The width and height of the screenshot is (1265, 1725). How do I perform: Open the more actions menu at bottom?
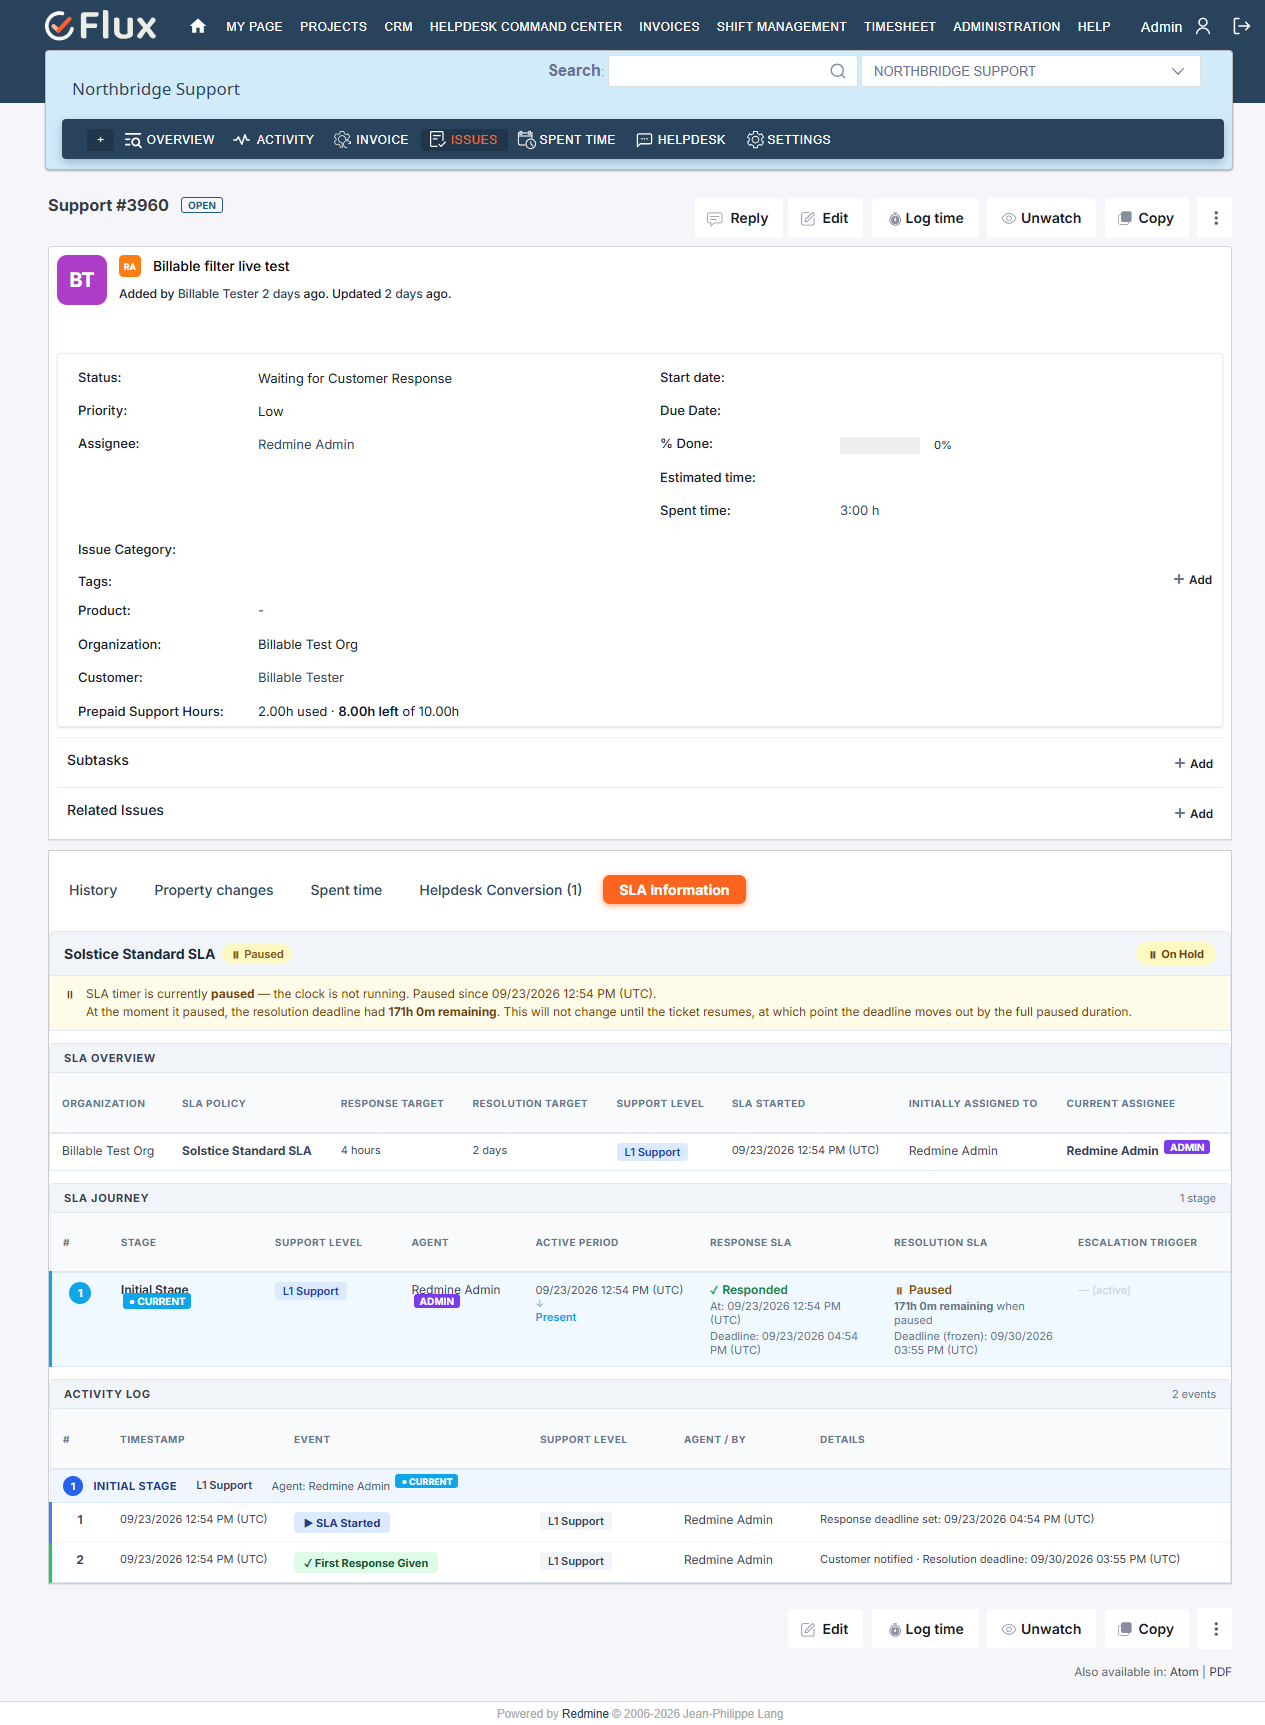(1216, 1629)
